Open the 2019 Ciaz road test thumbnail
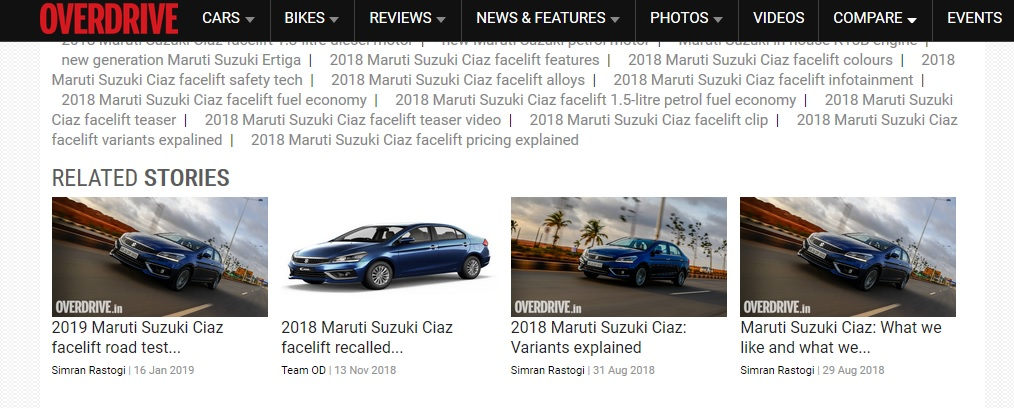 coord(160,257)
